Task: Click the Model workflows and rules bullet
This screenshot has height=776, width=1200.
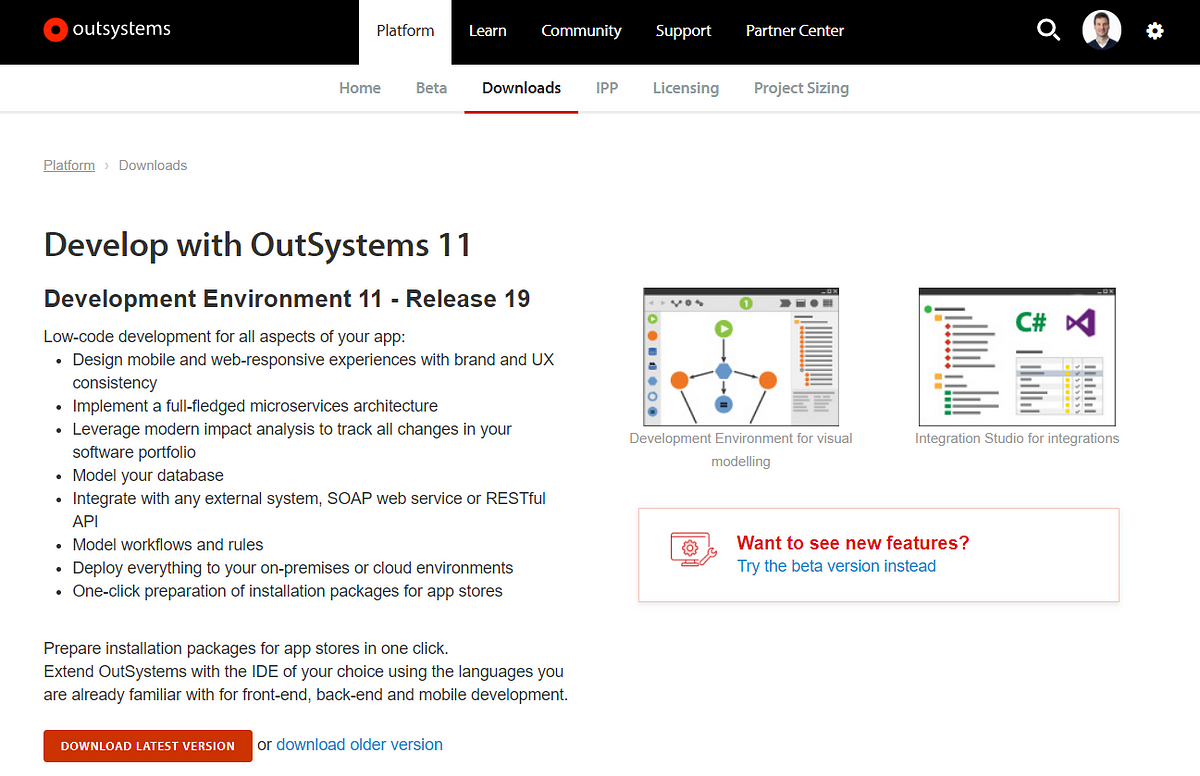Action: tap(168, 545)
